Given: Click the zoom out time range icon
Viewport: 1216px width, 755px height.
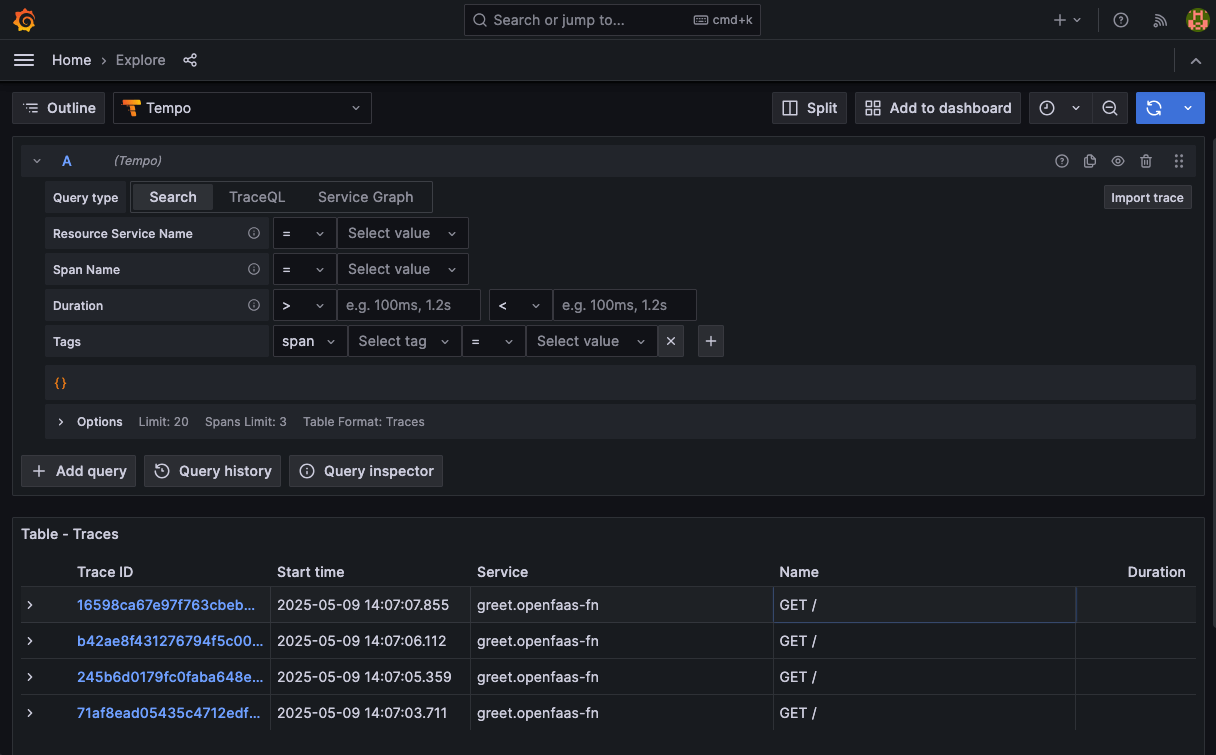Looking at the screenshot, I should [x=1110, y=108].
